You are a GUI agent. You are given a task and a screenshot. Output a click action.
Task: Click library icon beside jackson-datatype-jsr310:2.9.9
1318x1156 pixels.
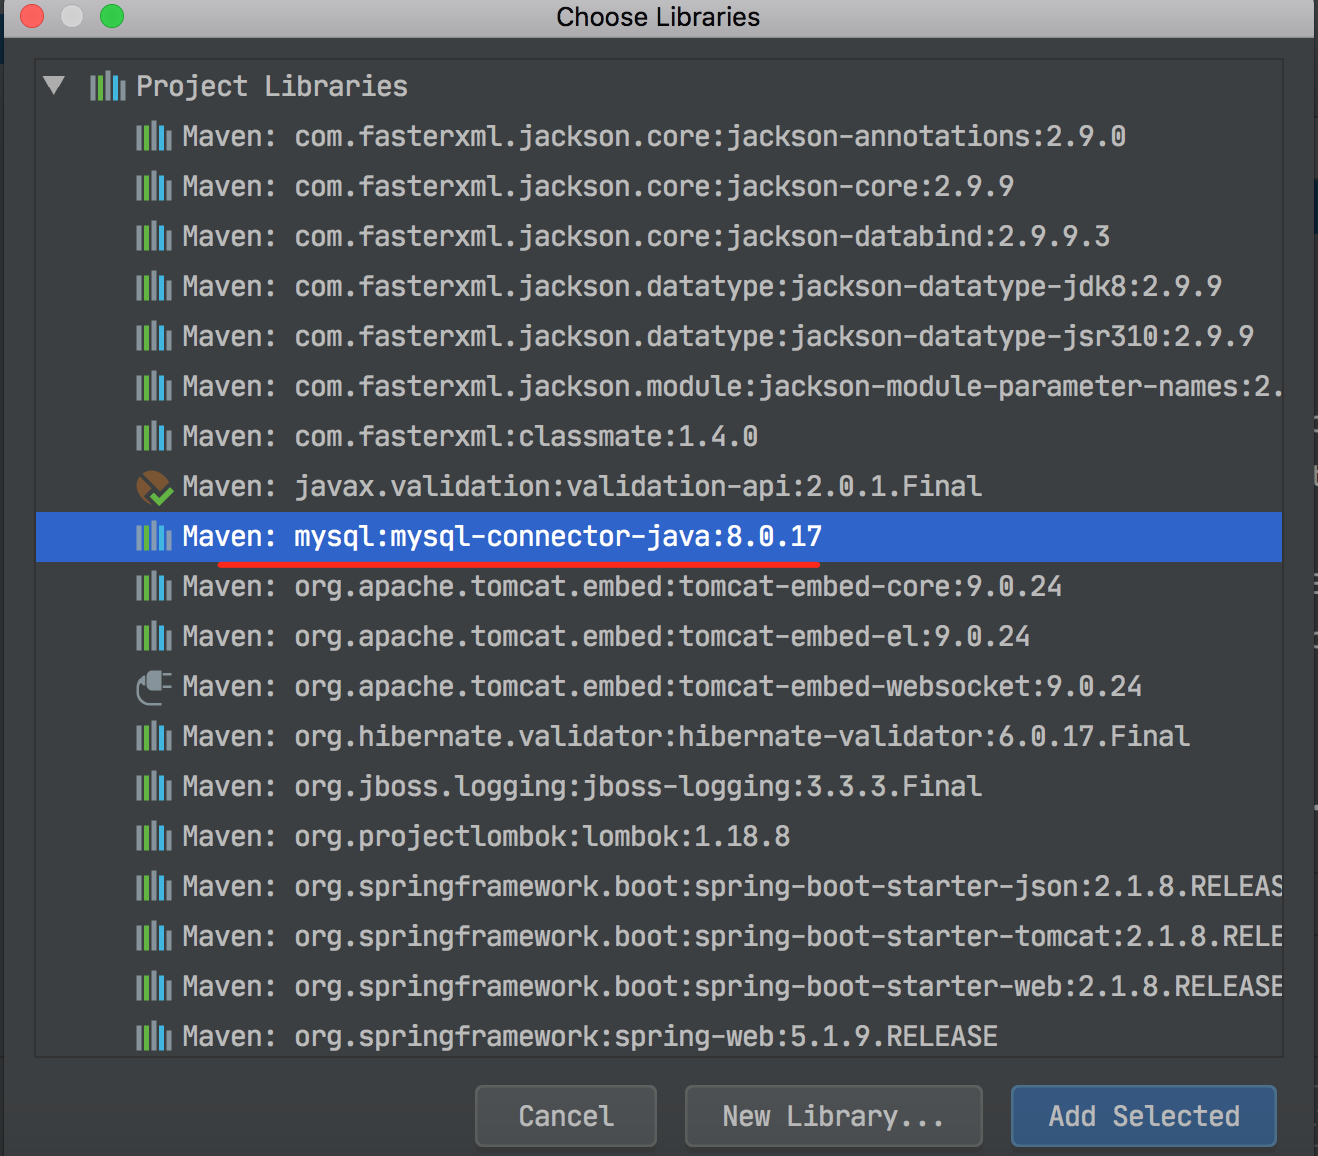154,337
